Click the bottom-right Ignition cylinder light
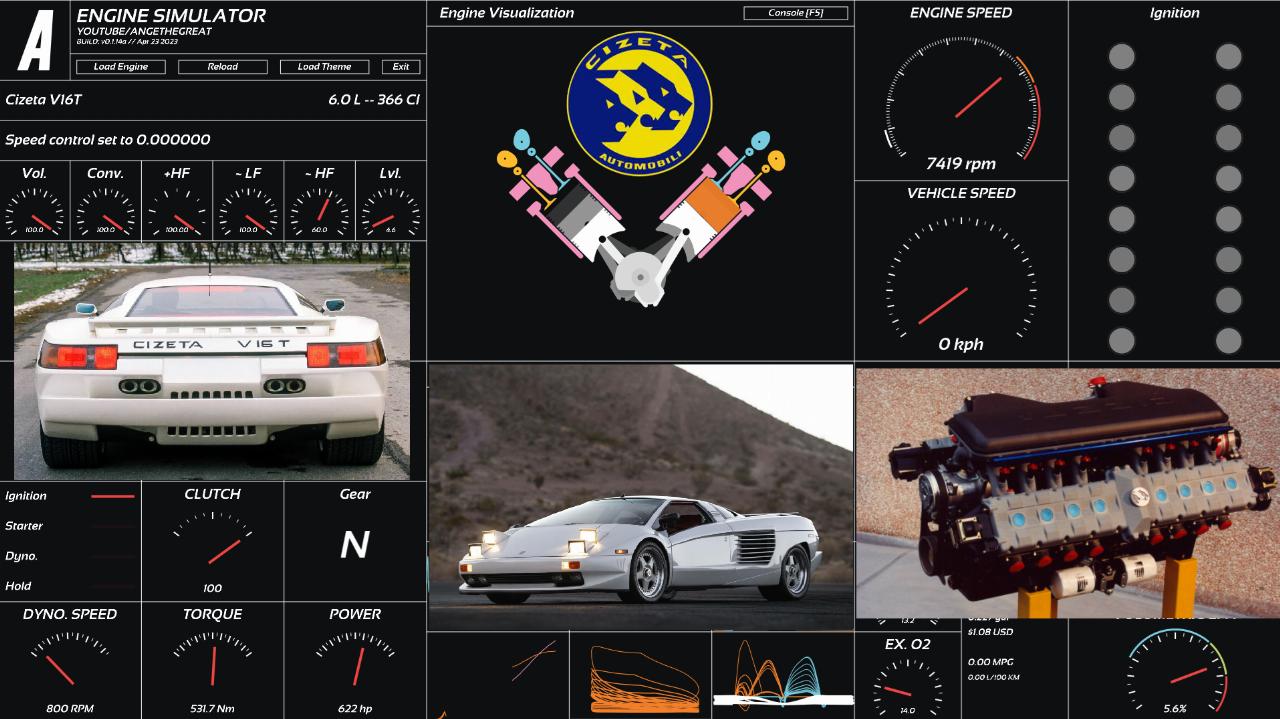1280x719 pixels. click(x=1228, y=340)
